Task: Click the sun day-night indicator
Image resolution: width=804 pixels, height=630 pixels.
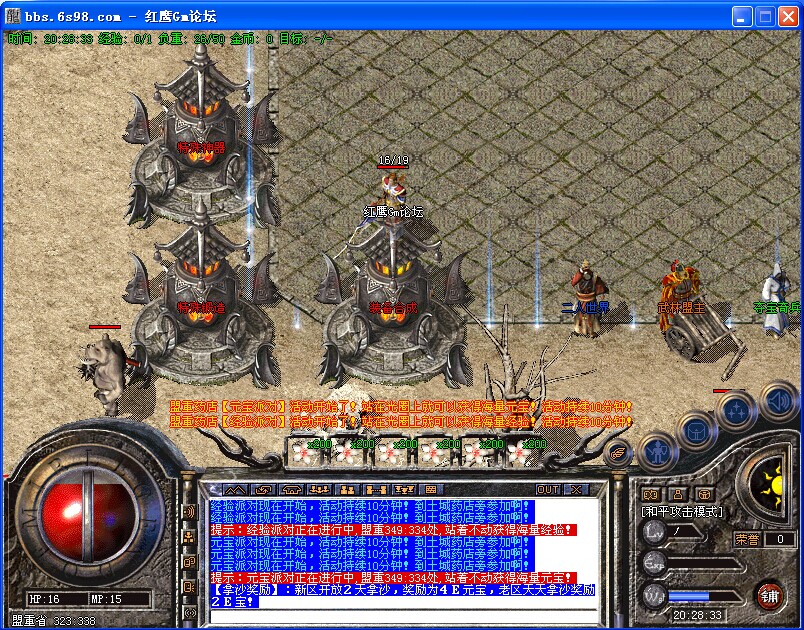Action: click(x=771, y=483)
